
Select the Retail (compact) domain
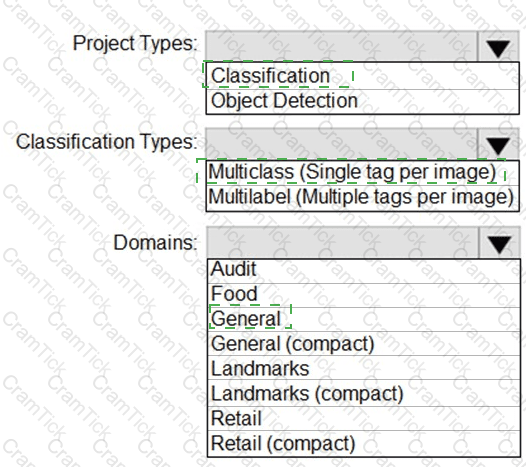[364, 444]
